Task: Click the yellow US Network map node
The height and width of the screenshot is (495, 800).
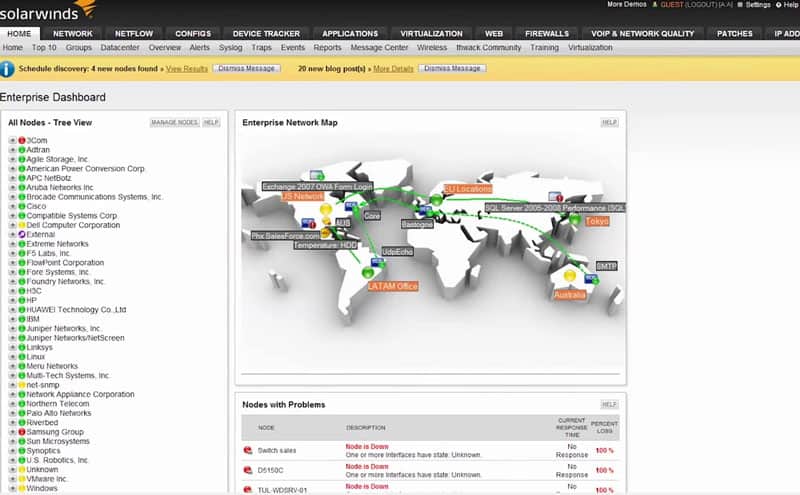Action: click(326, 209)
